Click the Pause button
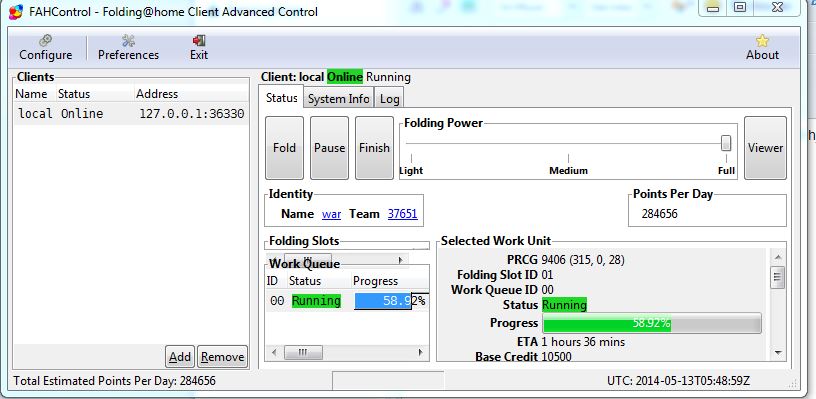Image resolution: width=816 pixels, height=399 pixels. (x=329, y=148)
